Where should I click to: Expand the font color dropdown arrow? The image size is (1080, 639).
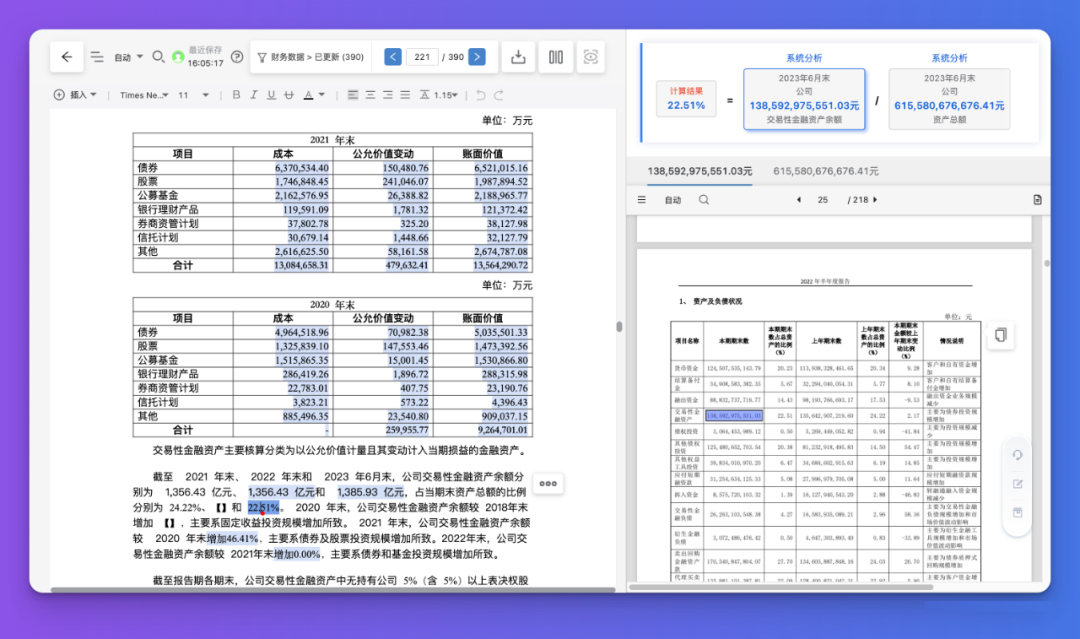(x=322, y=95)
